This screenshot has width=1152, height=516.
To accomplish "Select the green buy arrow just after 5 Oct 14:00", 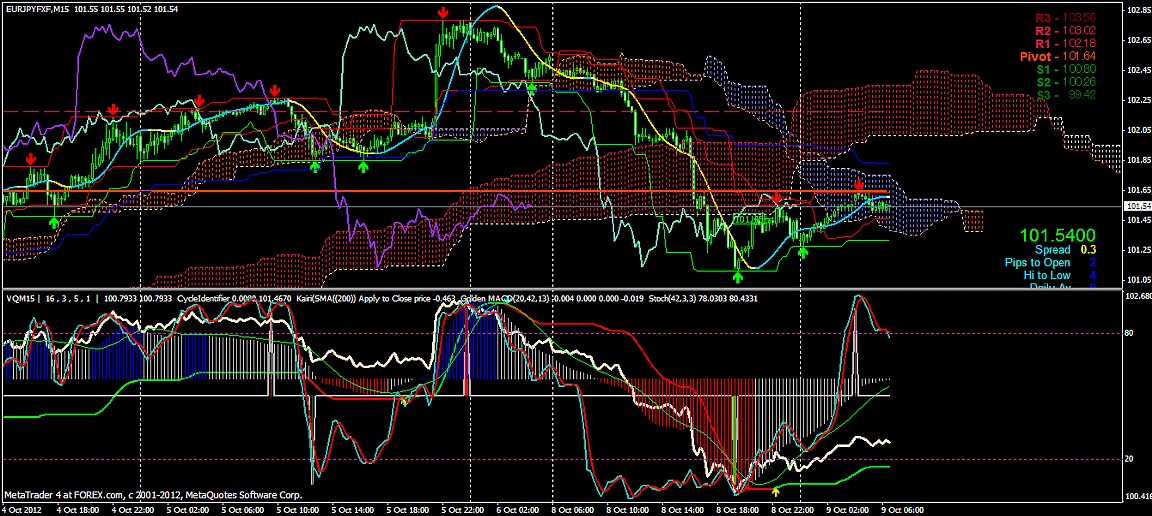I will pos(363,167).
